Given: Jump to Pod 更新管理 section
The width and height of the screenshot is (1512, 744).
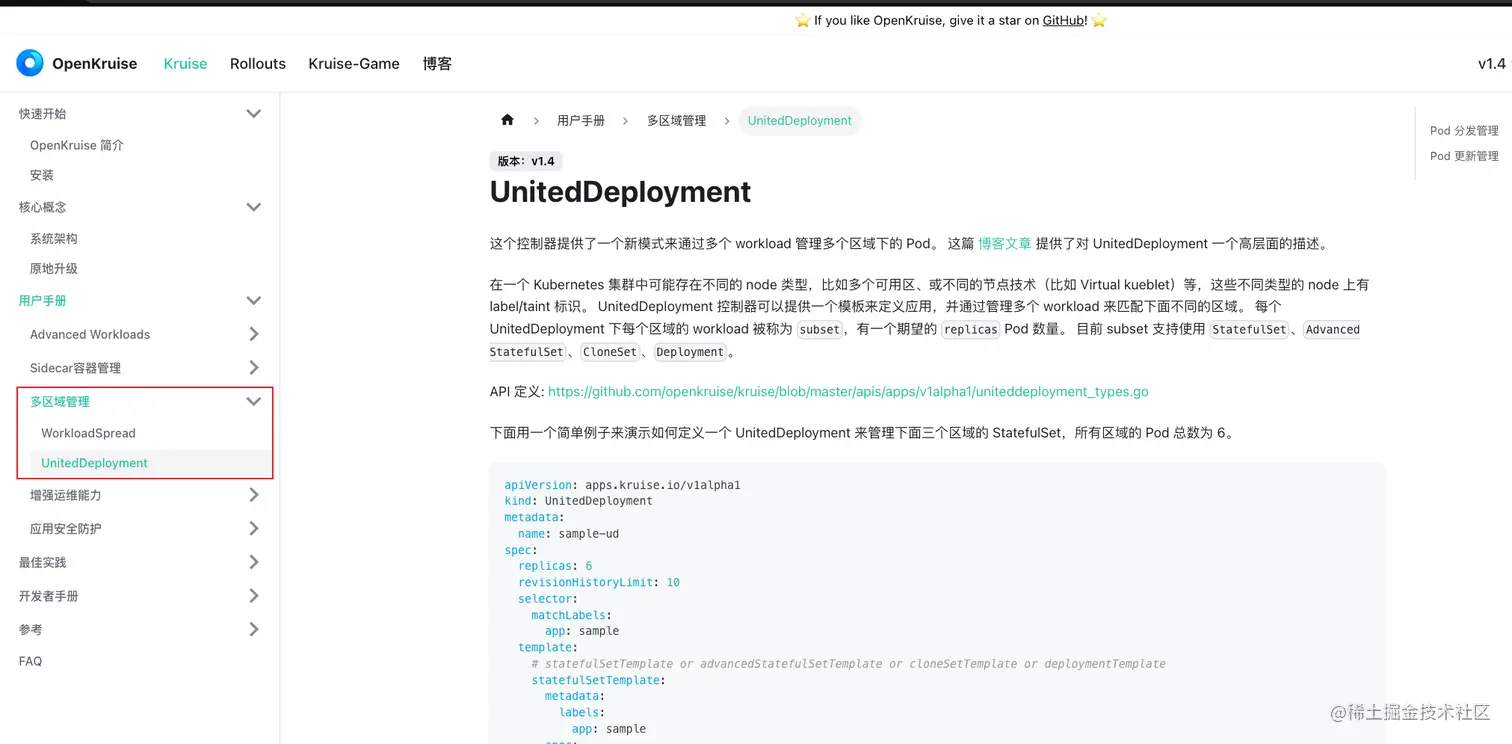Looking at the screenshot, I should [x=1464, y=156].
